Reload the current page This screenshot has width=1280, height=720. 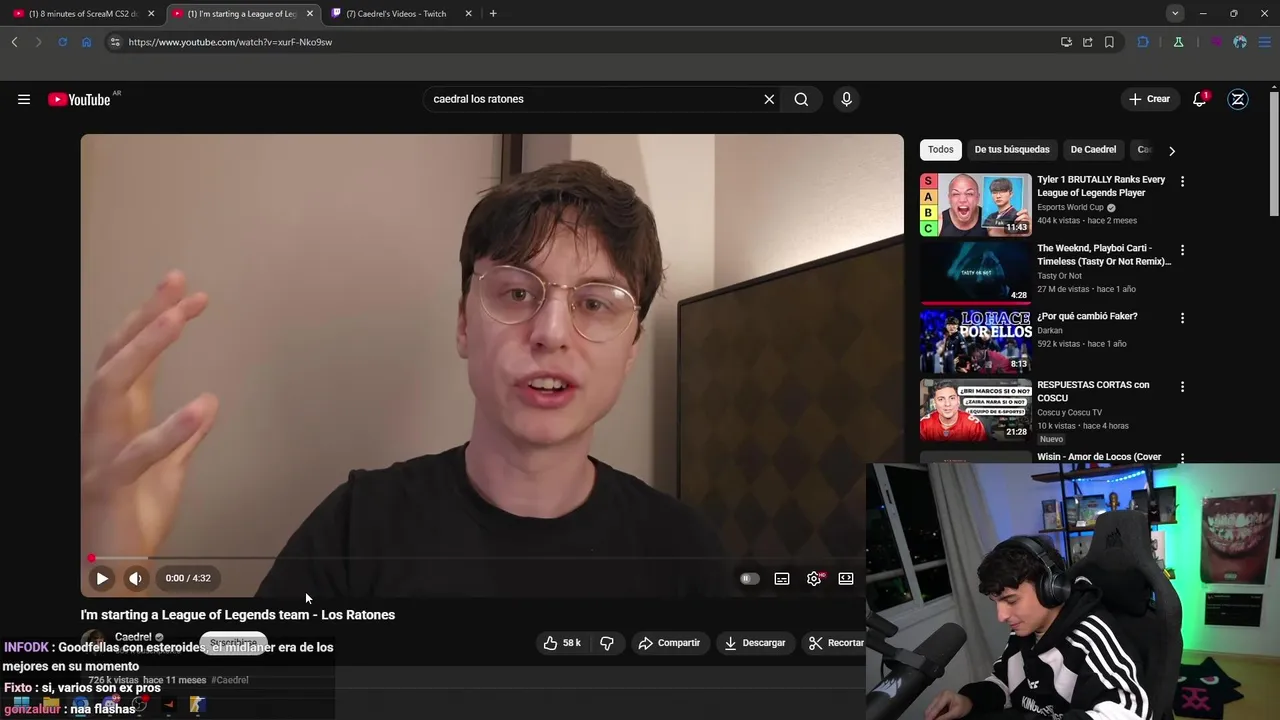62,42
